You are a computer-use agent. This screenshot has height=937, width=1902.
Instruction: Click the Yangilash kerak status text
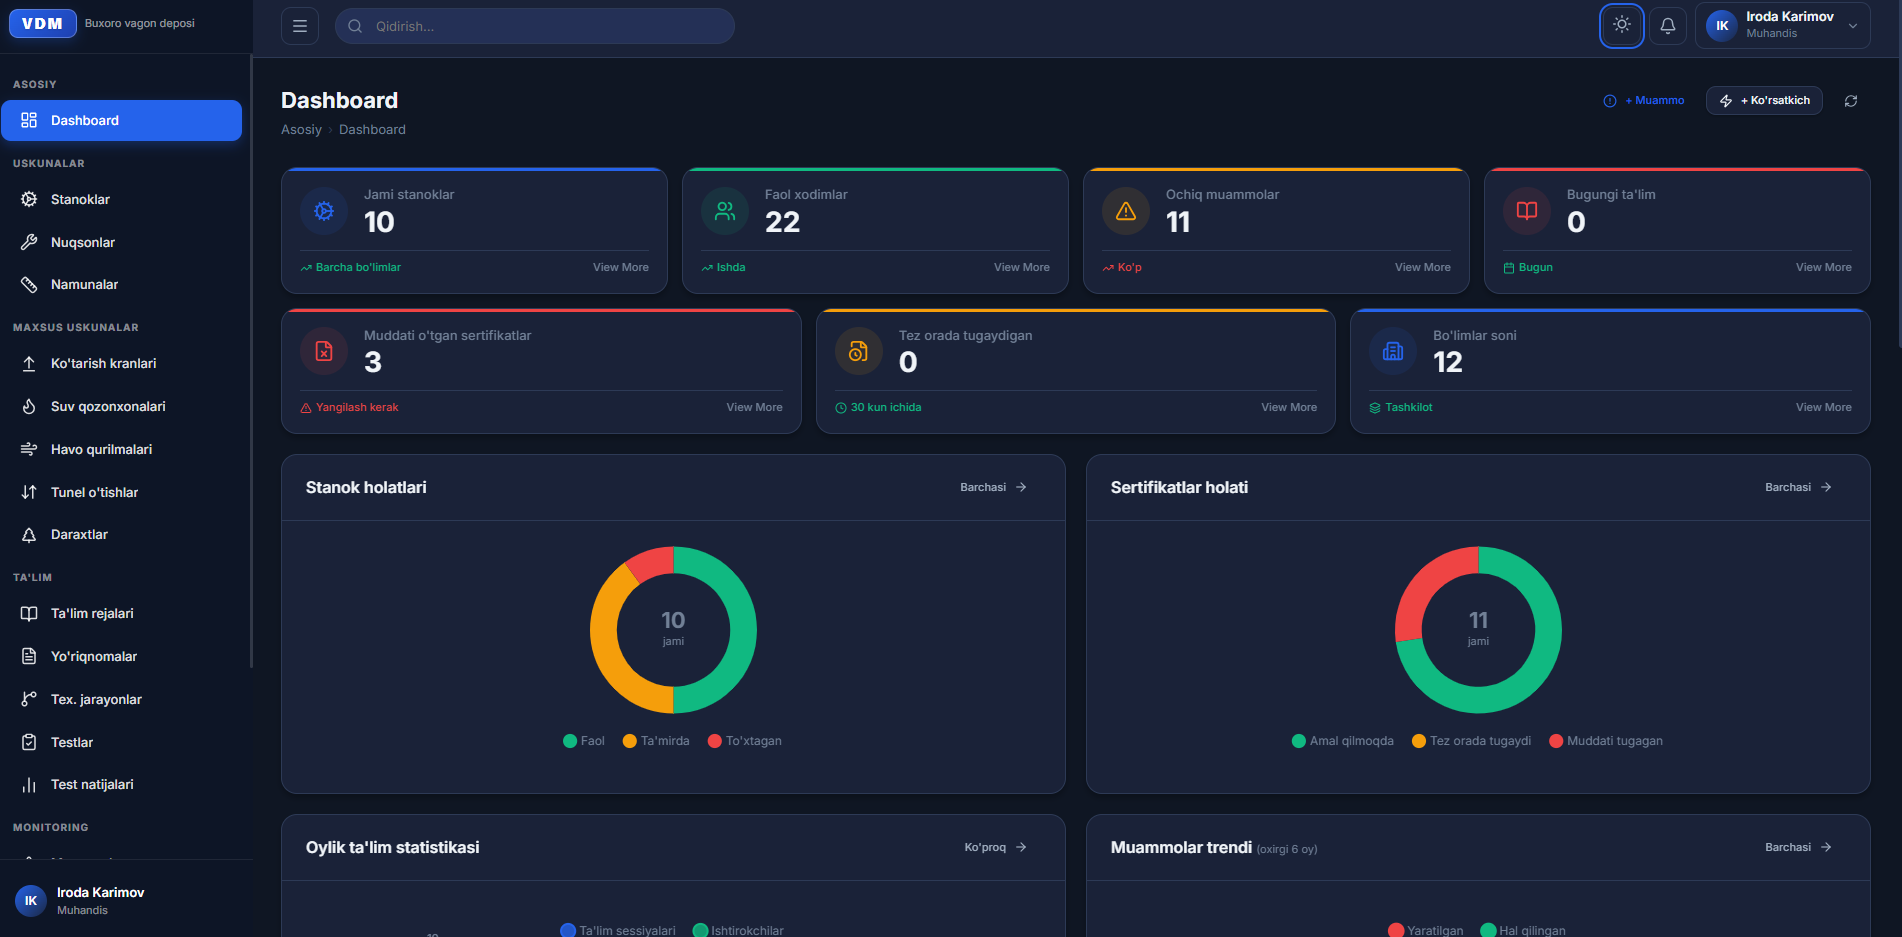(357, 407)
